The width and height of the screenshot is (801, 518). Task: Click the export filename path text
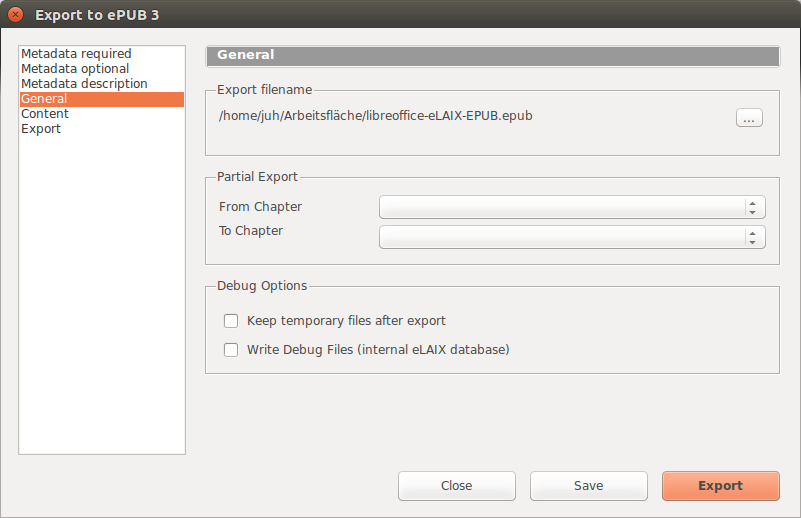point(375,116)
